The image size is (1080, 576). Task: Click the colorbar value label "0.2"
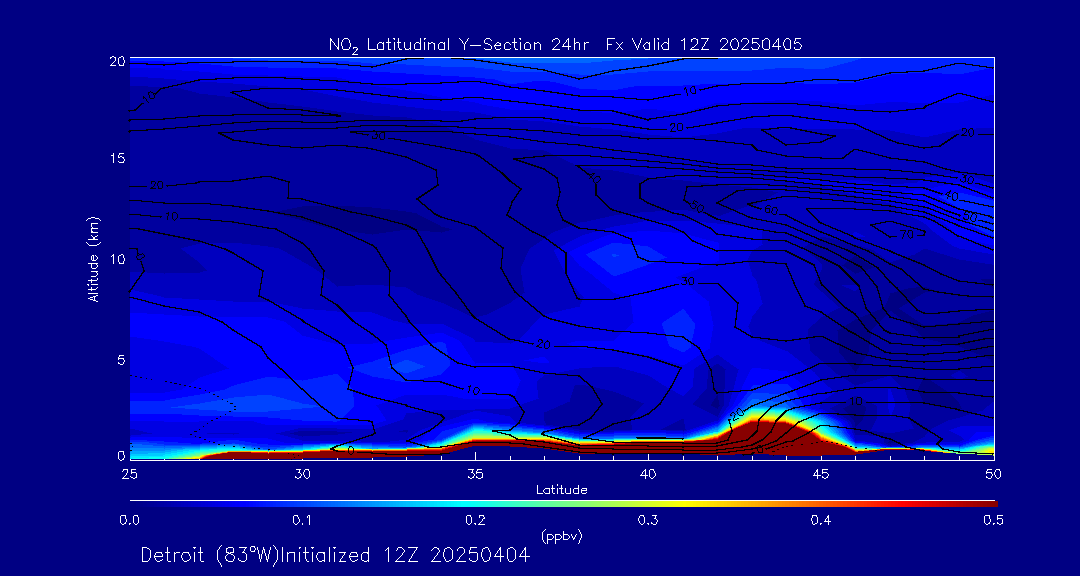475,521
